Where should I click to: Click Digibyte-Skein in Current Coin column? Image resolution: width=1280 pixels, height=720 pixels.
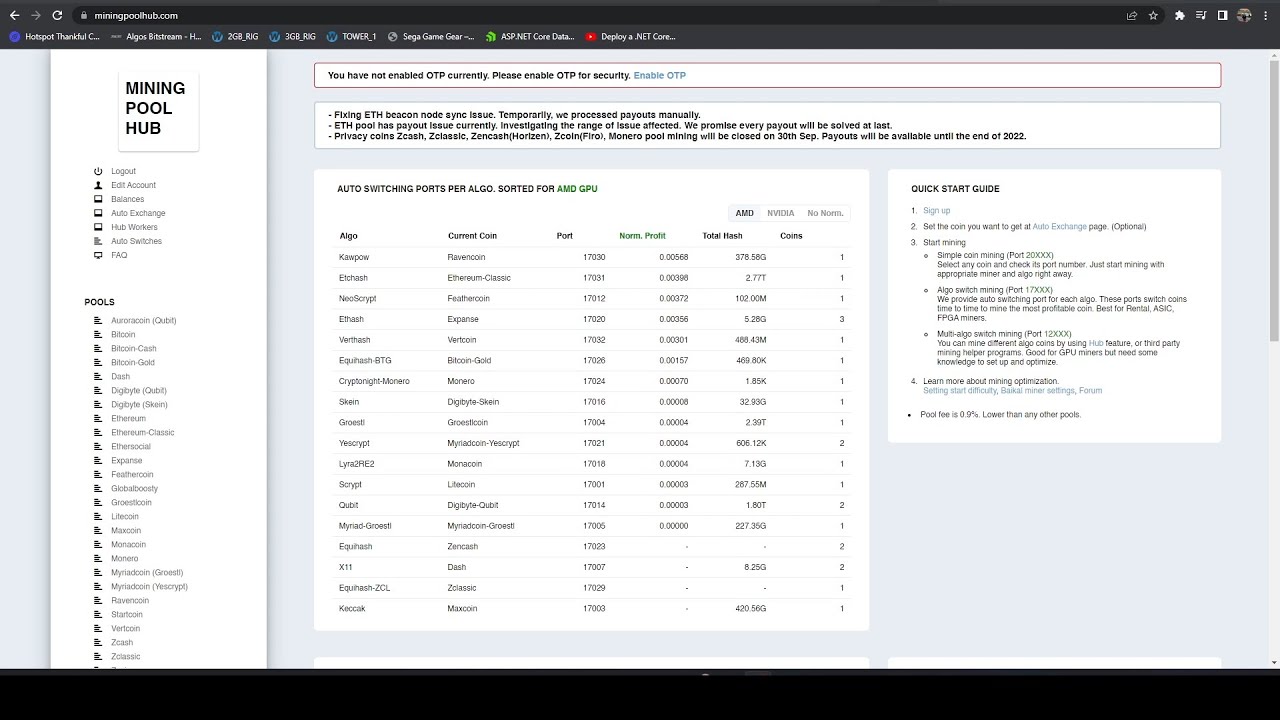(473, 402)
